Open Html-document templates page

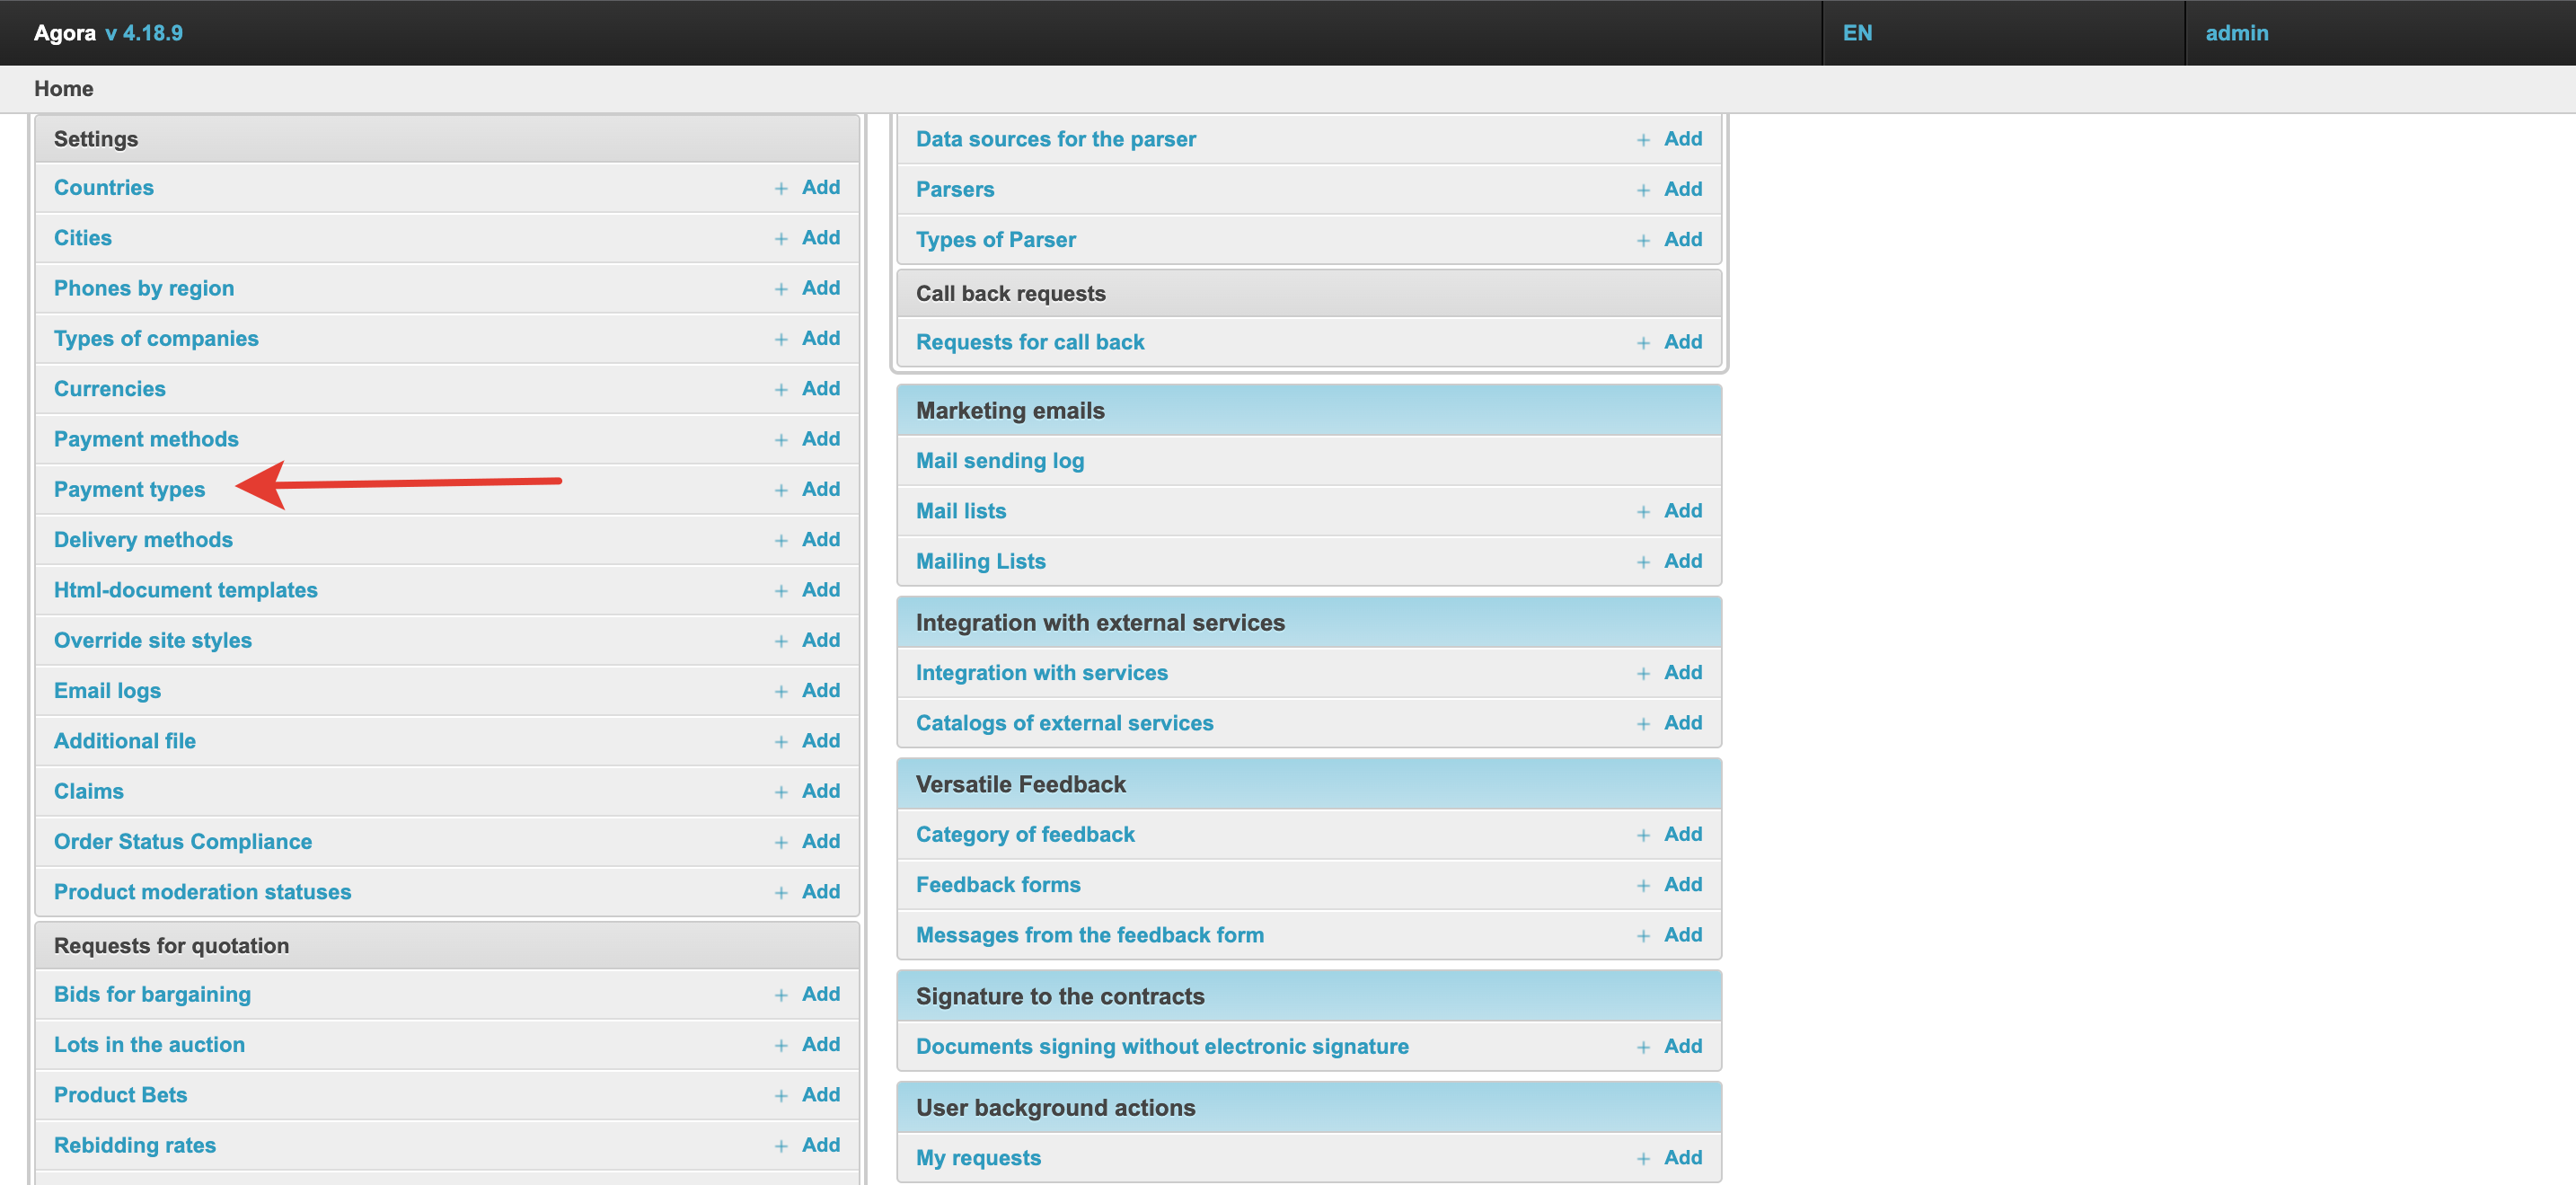185,590
